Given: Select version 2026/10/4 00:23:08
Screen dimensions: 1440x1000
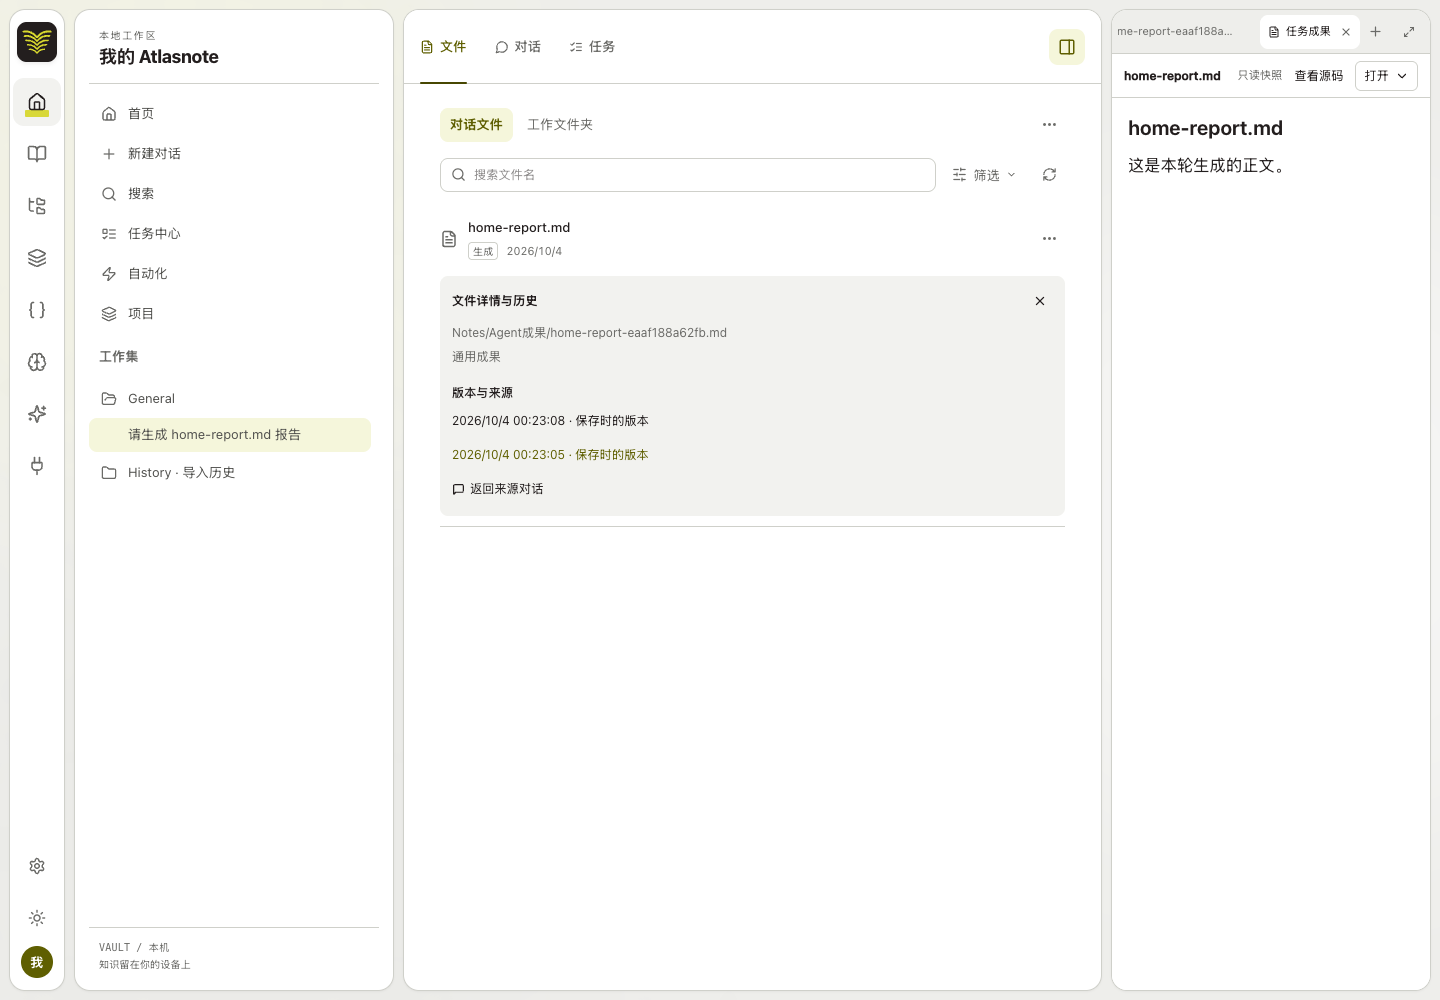Looking at the screenshot, I should pos(550,421).
